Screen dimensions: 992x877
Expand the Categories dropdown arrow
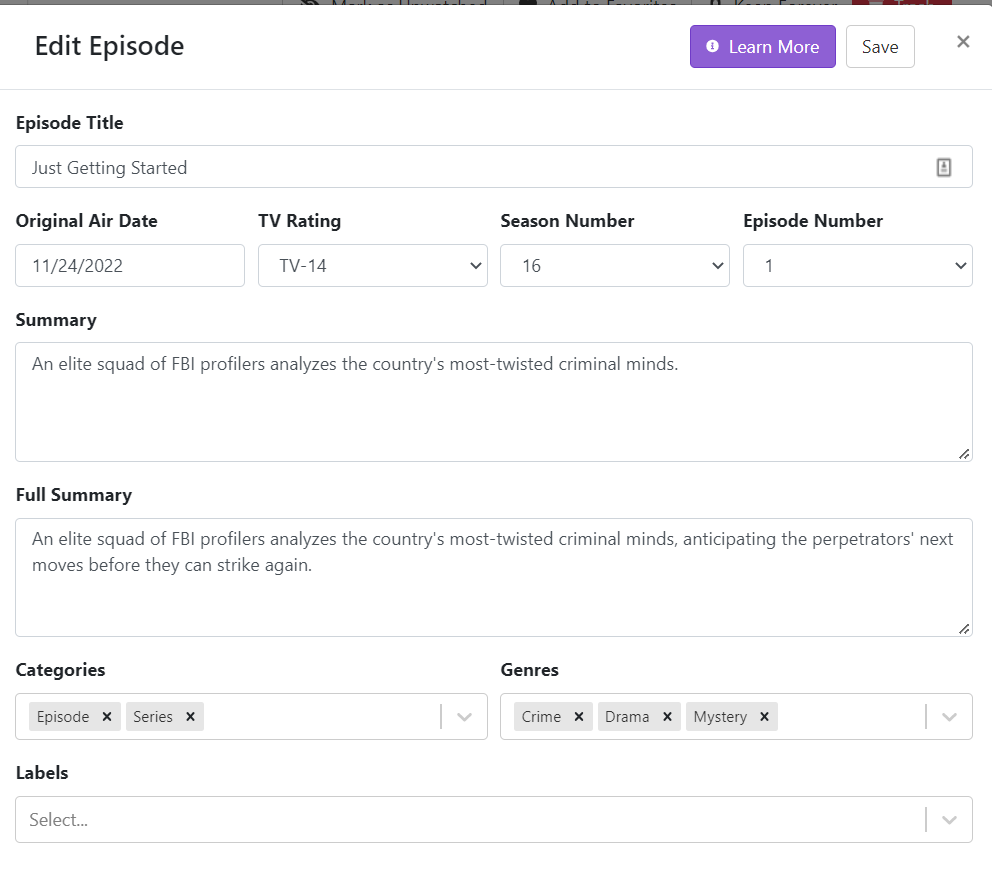[x=464, y=717]
